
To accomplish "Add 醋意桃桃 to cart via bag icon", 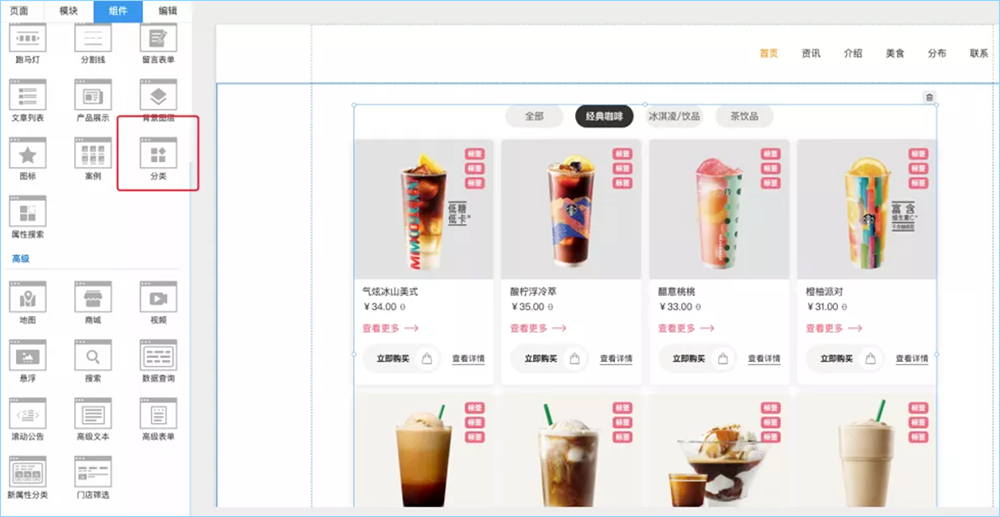I will pyautogui.click(x=723, y=359).
